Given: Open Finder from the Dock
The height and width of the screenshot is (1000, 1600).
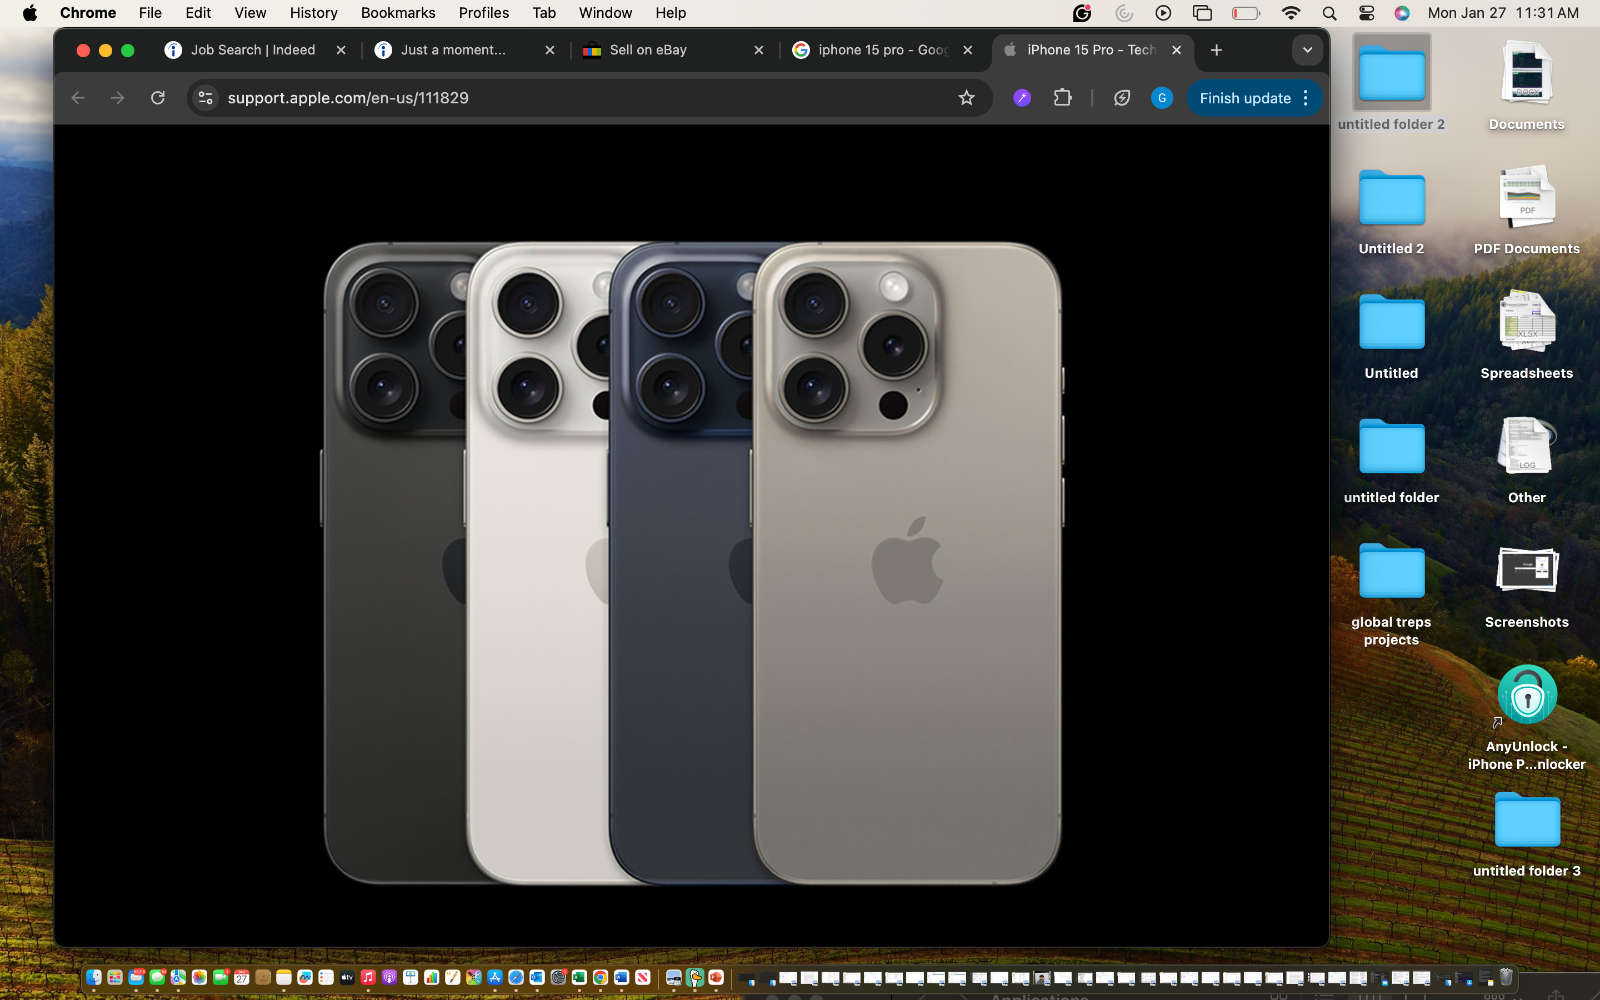Looking at the screenshot, I should click(x=94, y=977).
